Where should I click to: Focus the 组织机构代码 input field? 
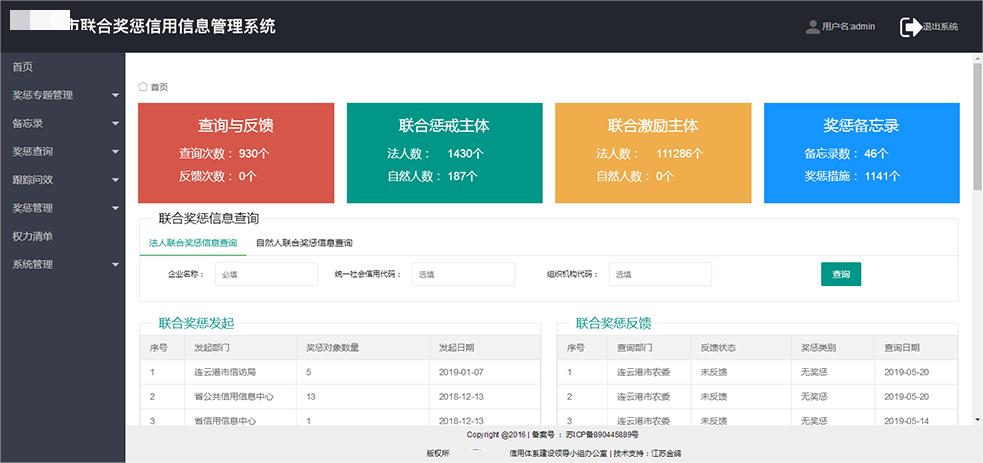pos(660,274)
